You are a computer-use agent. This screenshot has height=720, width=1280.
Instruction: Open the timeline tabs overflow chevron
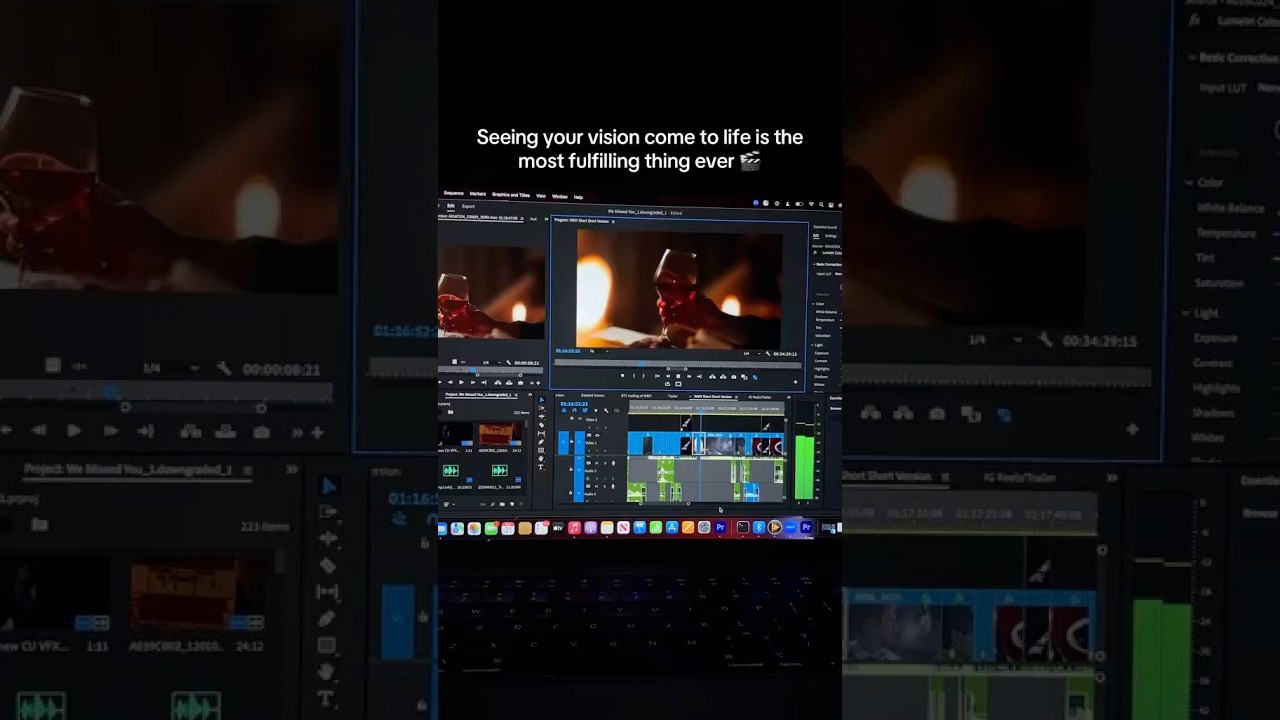pos(789,397)
